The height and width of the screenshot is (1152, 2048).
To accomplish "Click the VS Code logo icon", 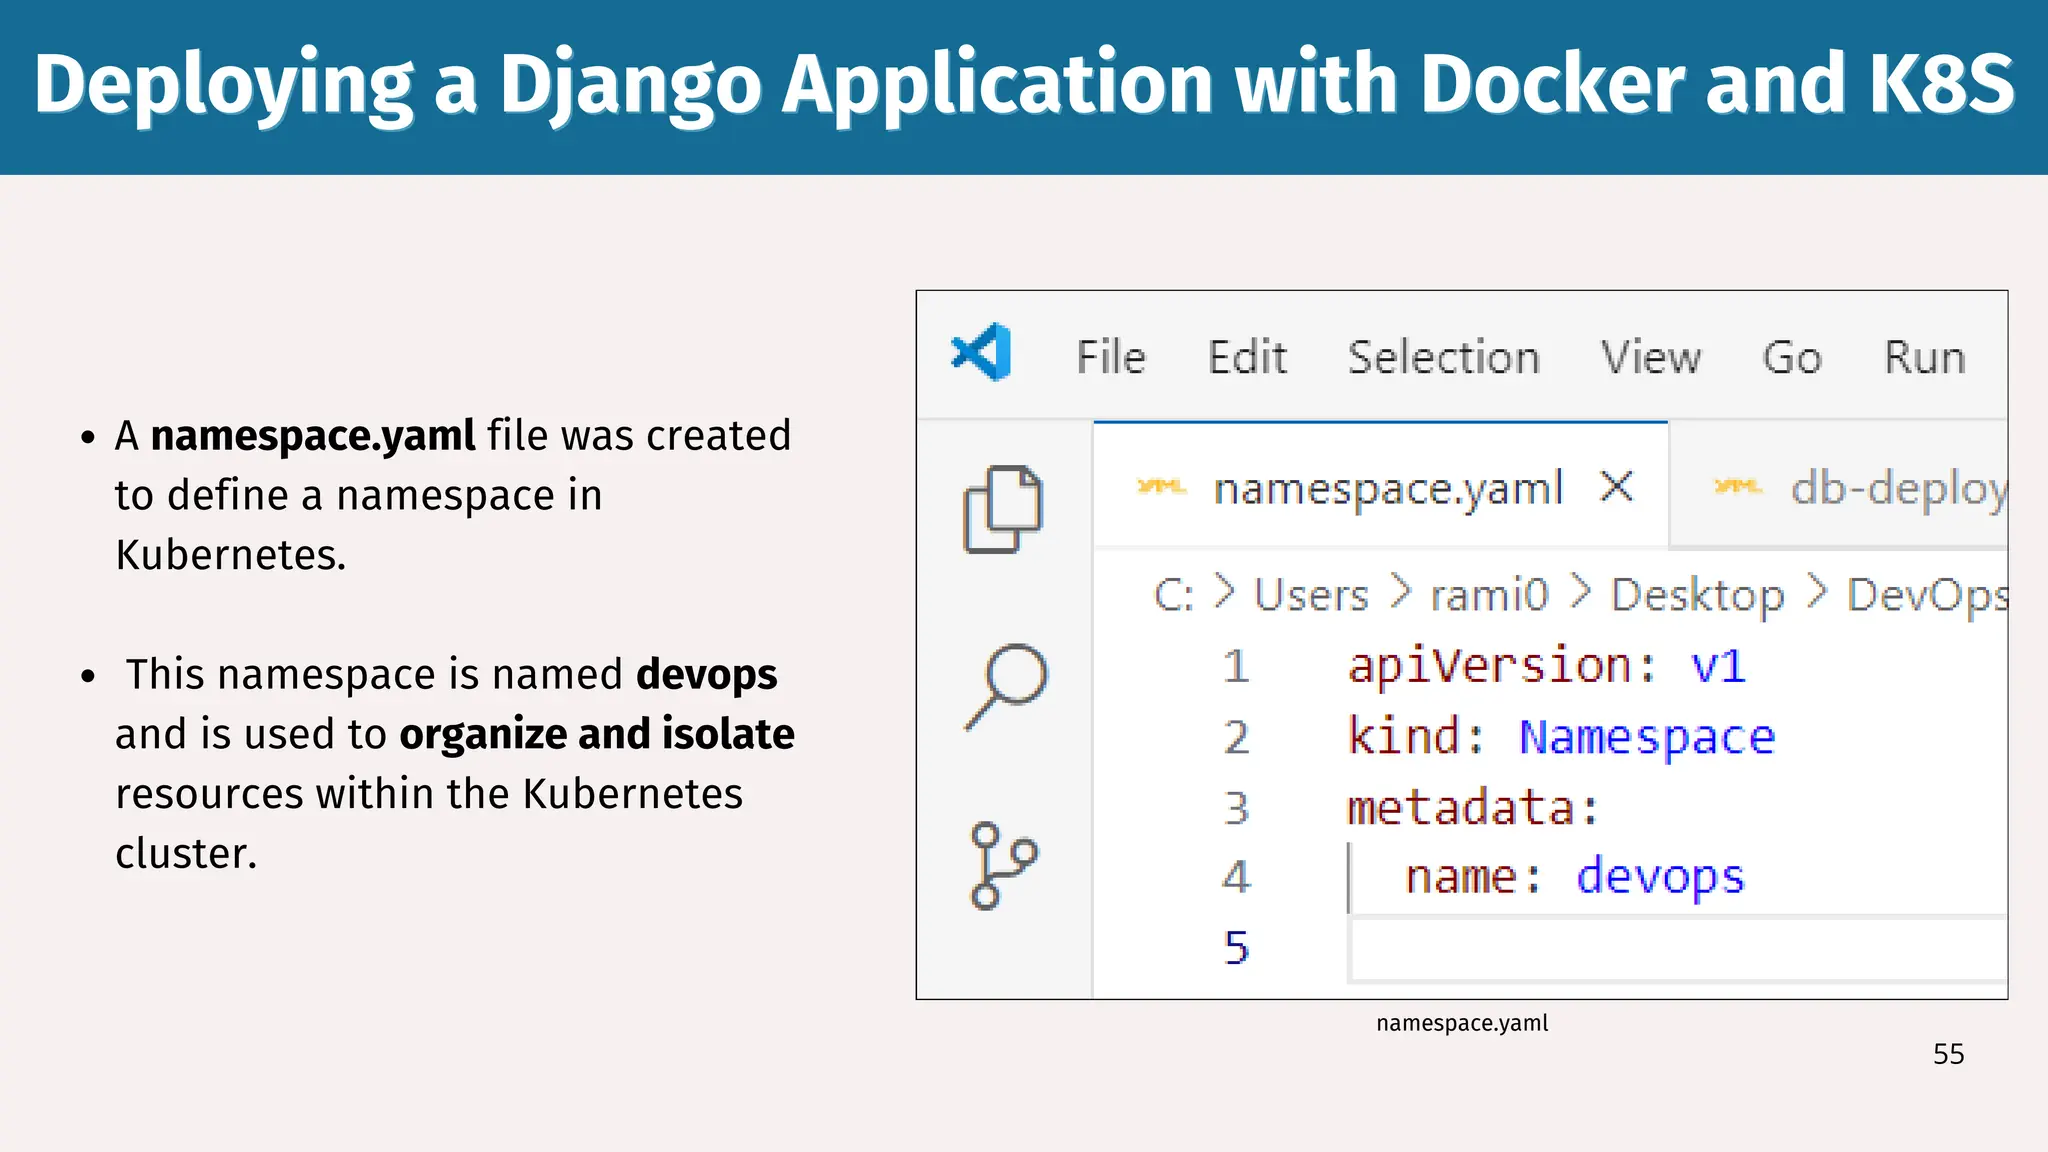I will coord(981,353).
